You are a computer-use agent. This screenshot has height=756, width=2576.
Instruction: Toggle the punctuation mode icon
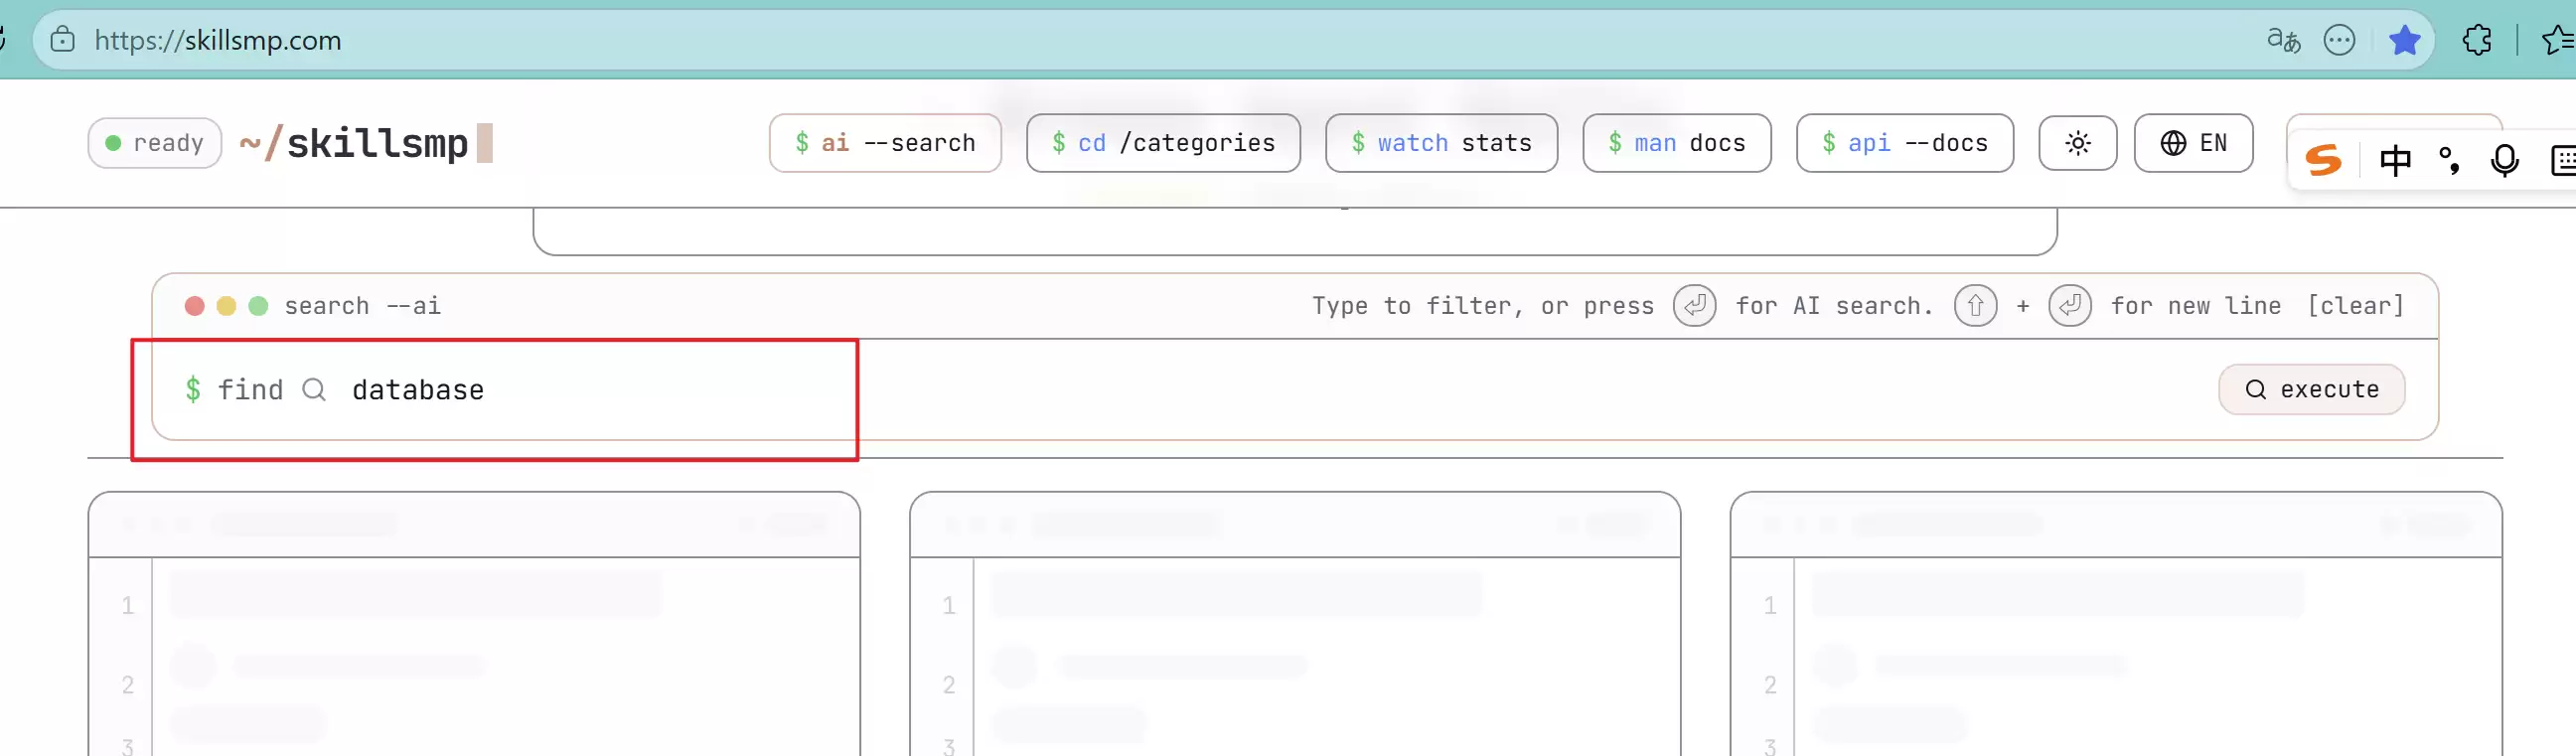point(2449,160)
